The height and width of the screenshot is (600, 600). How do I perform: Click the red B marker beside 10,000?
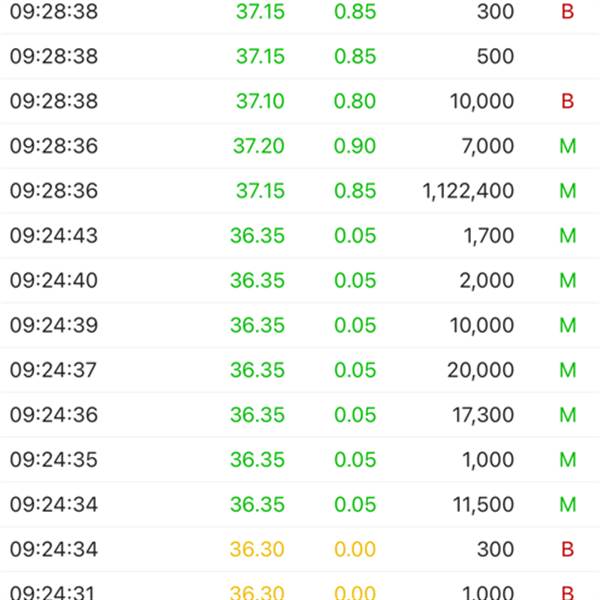tap(568, 101)
